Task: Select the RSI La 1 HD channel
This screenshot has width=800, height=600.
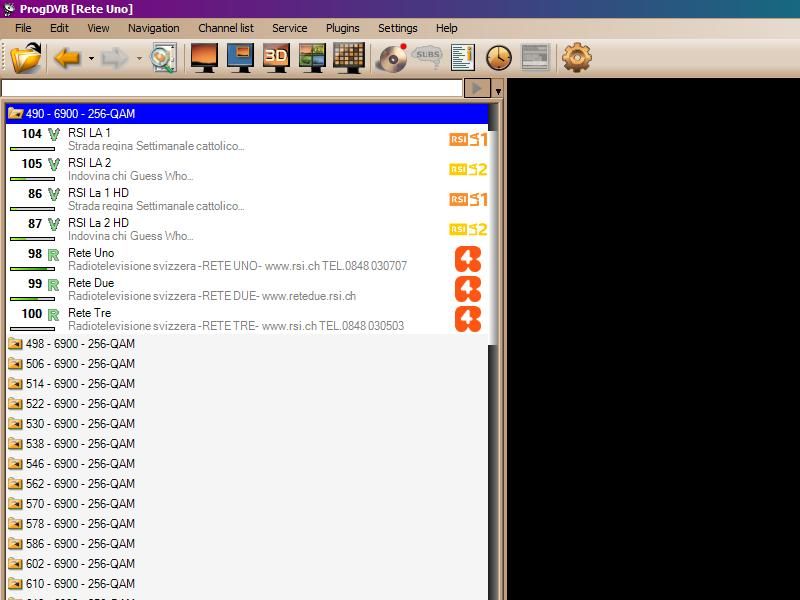Action: [98, 193]
